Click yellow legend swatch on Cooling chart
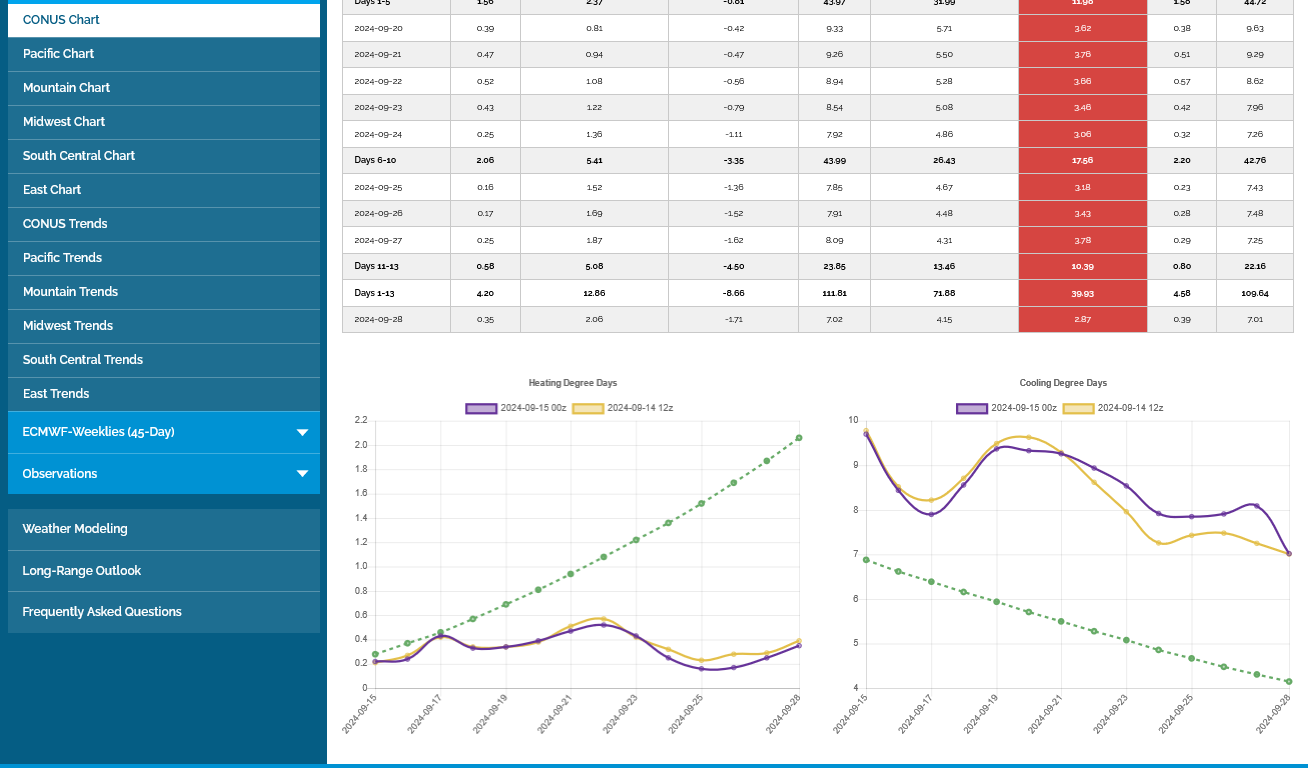The height and width of the screenshot is (768, 1308). pyautogui.click(x=1078, y=408)
